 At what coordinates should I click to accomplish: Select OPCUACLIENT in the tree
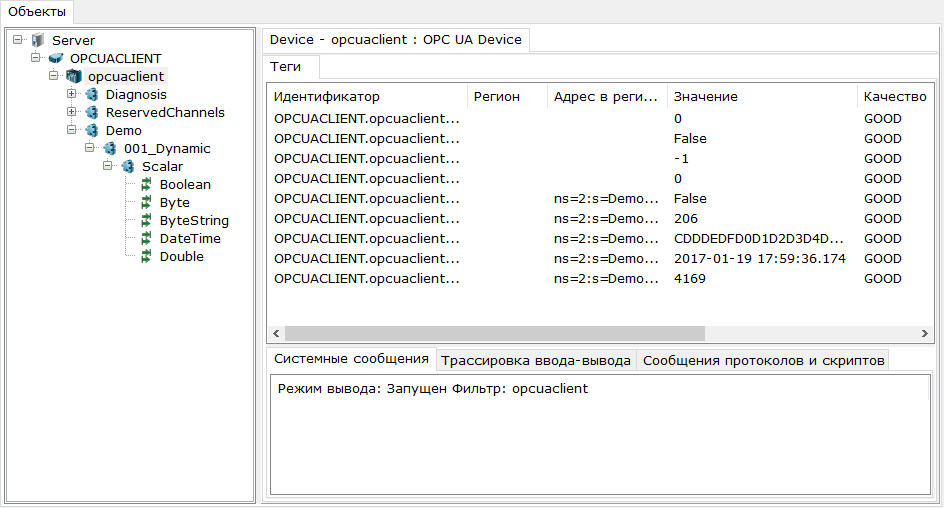pyautogui.click(x=116, y=58)
